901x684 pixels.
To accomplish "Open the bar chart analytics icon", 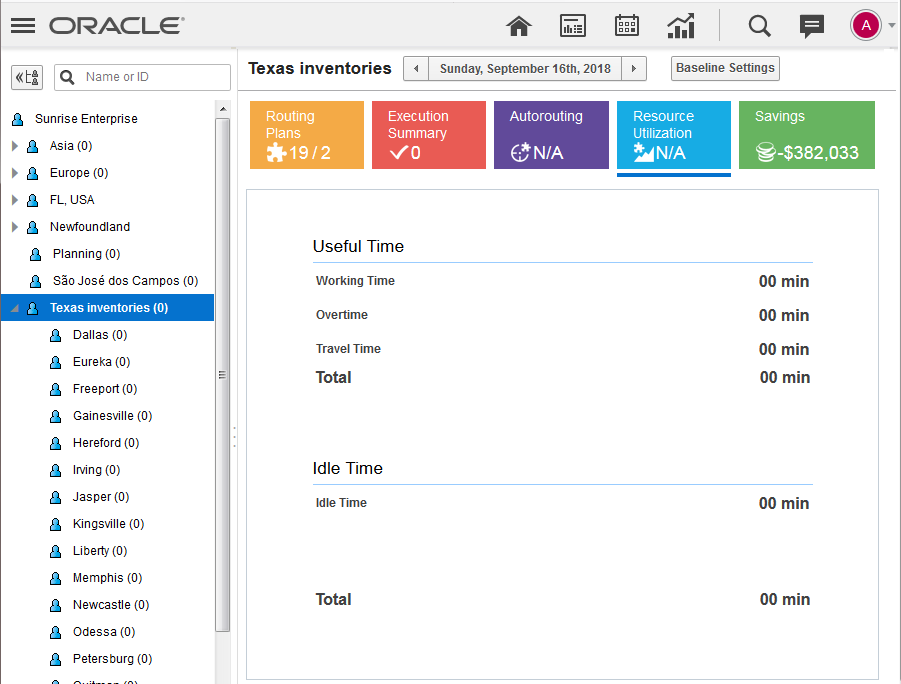I will coord(681,26).
